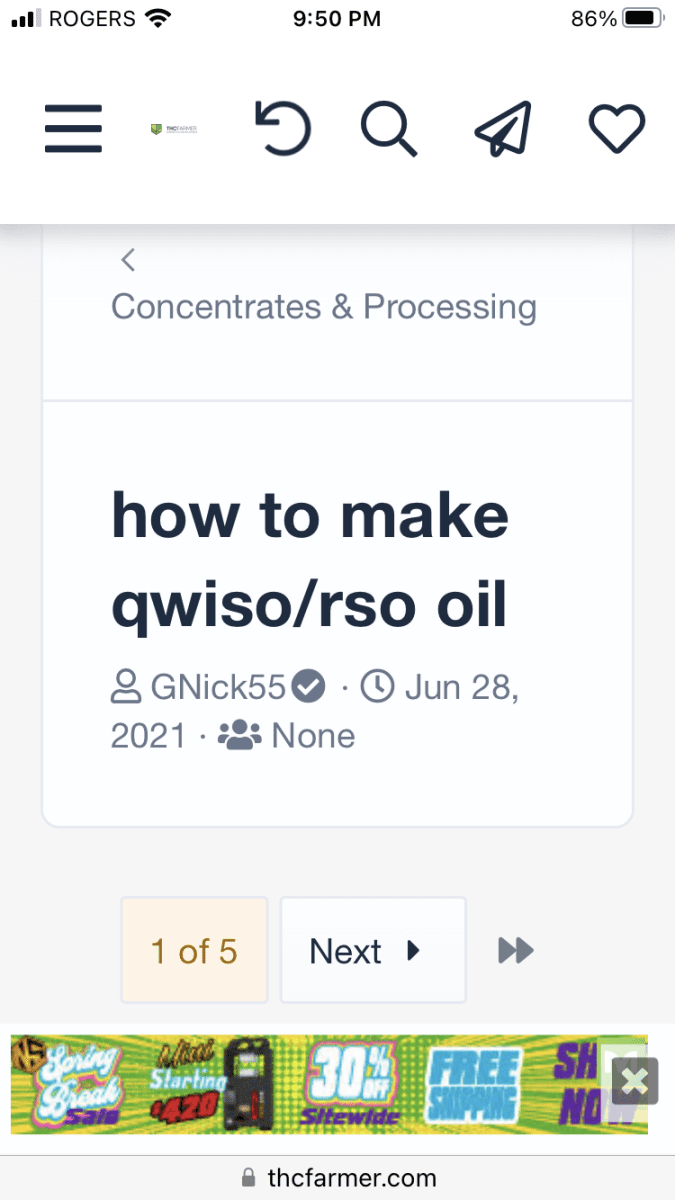Tap the THCFarmer logo
The height and width of the screenshot is (1200, 675).
[174, 129]
